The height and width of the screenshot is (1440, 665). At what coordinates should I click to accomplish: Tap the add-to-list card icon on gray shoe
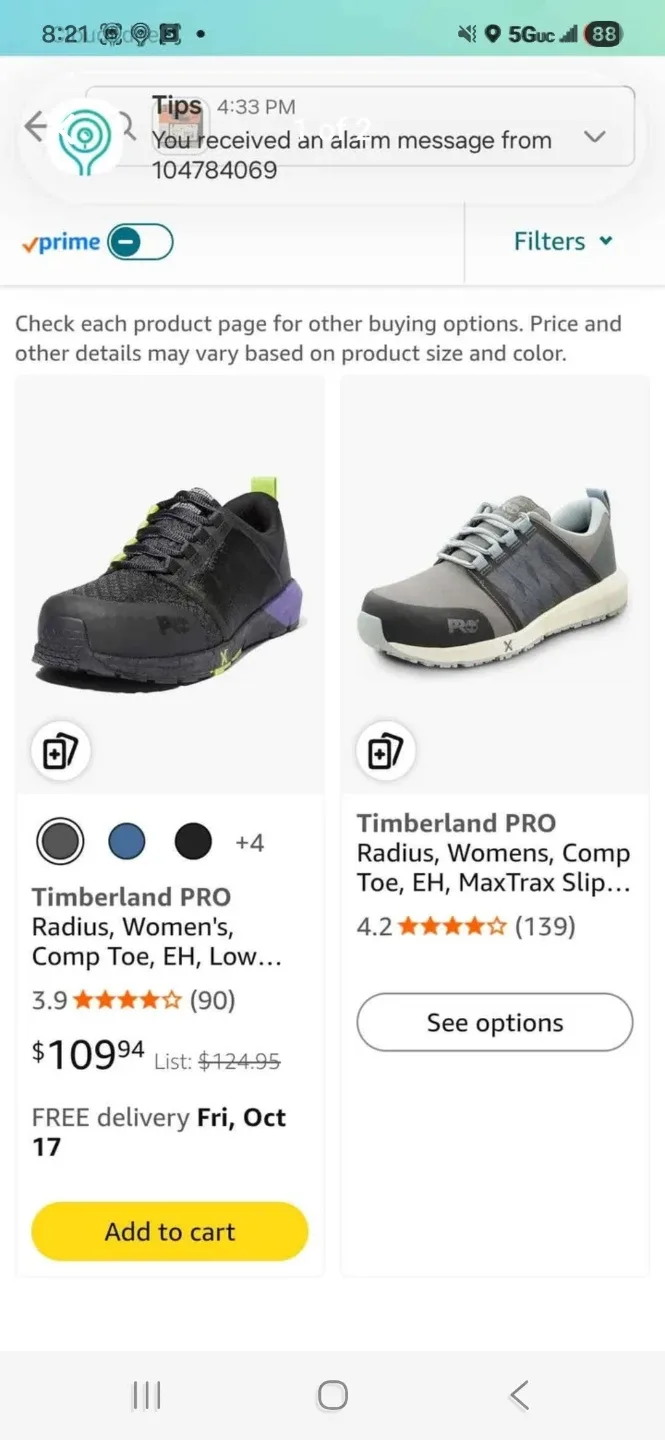pos(385,751)
